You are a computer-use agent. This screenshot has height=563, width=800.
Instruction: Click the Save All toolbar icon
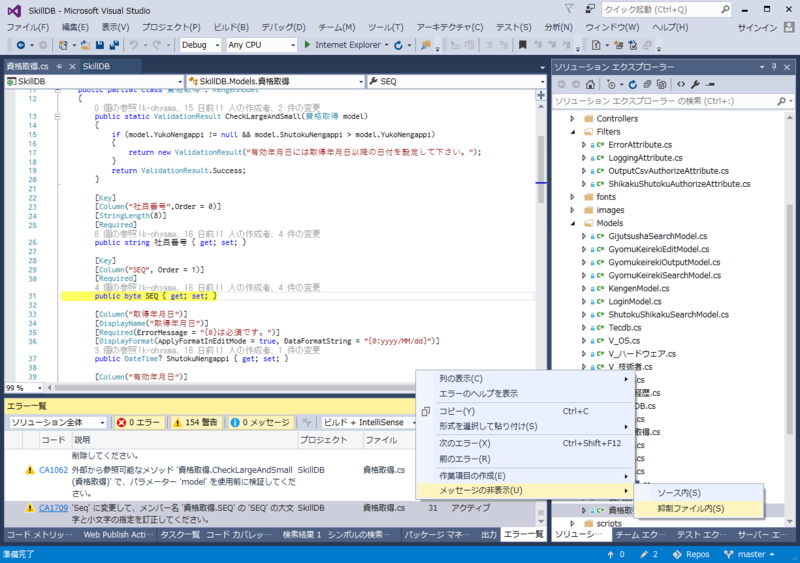[x=114, y=45]
